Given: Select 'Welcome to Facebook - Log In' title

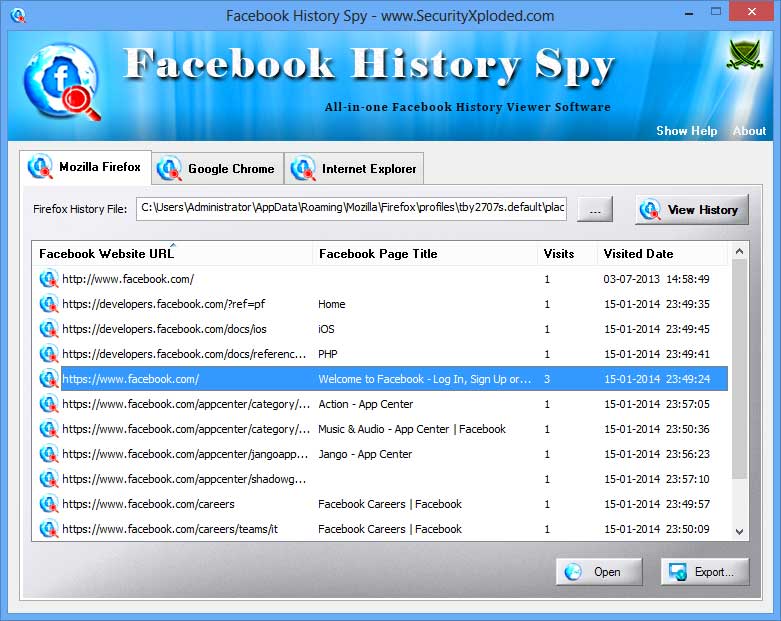Looking at the screenshot, I should 425,379.
